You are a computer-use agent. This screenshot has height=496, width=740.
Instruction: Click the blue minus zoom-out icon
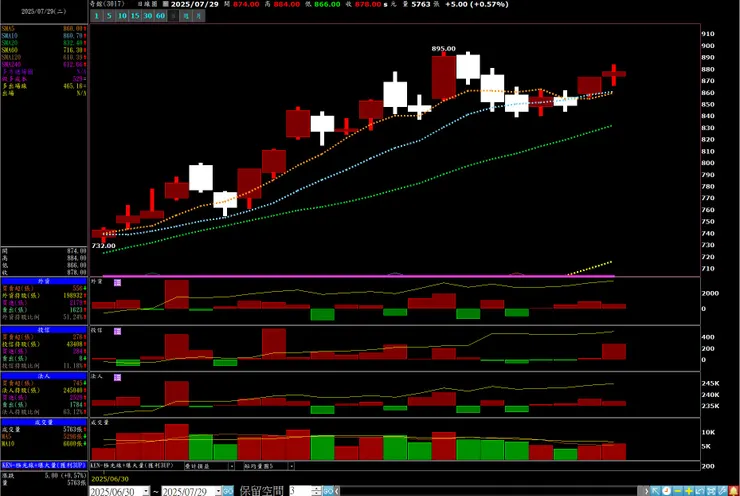pyautogui.click(x=678, y=491)
